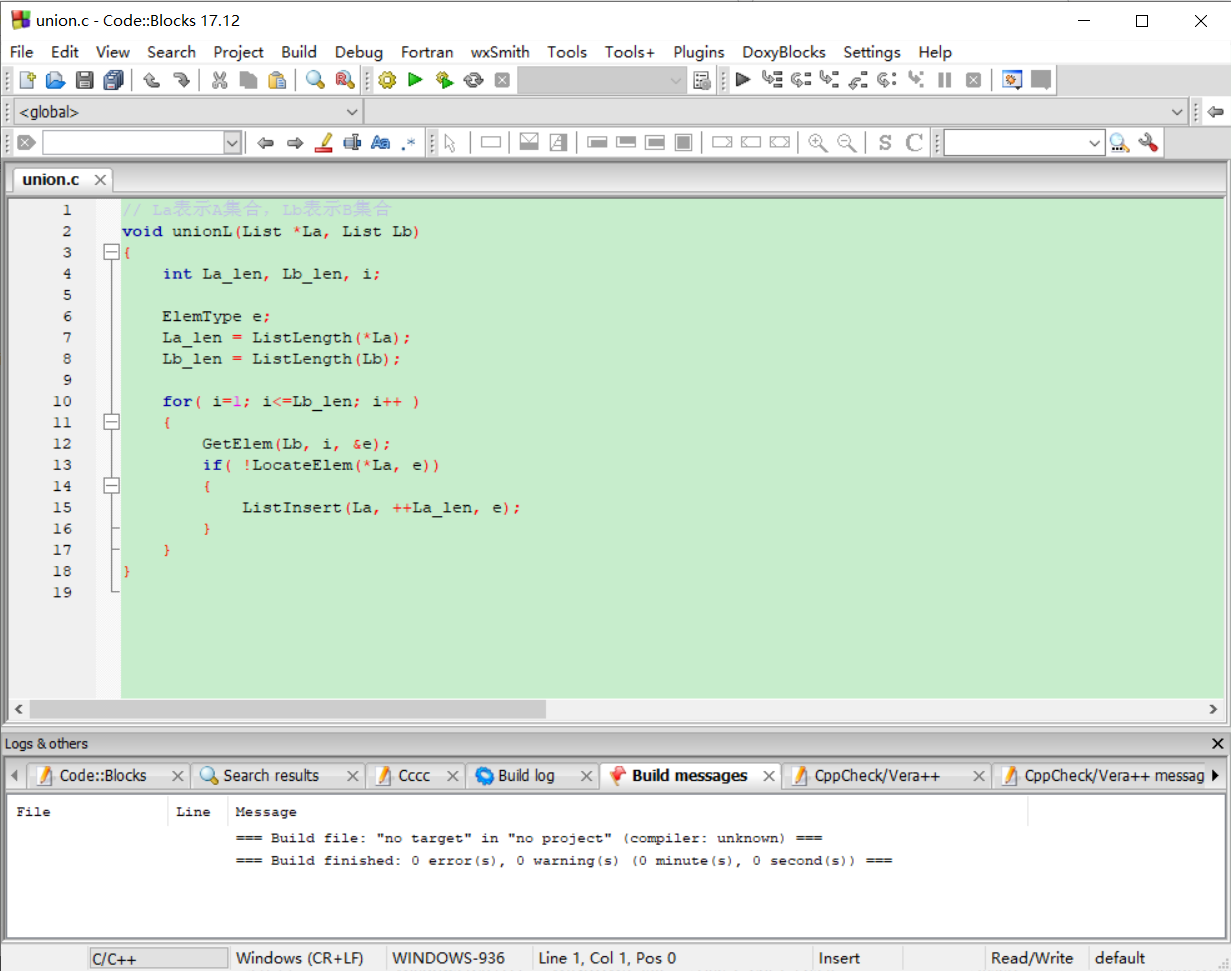The height and width of the screenshot is (971, 1231).
Task: Open the Debugging windows icon
Action: tap(1012, 80)
